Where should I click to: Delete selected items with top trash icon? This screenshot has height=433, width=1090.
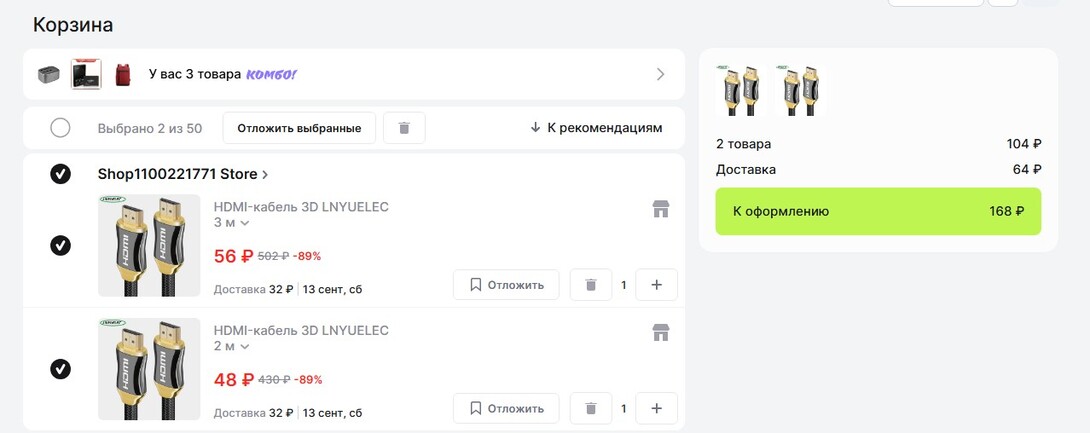point(404,128)
